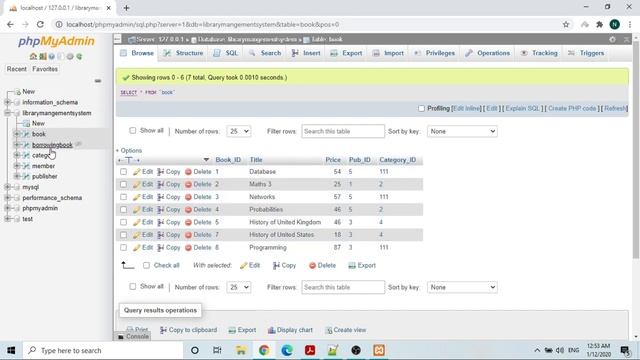Viewport: 640px width, 360px height.
Task: Open Microsoft Edge from the taskbar
Action: (x=287, y=350)
